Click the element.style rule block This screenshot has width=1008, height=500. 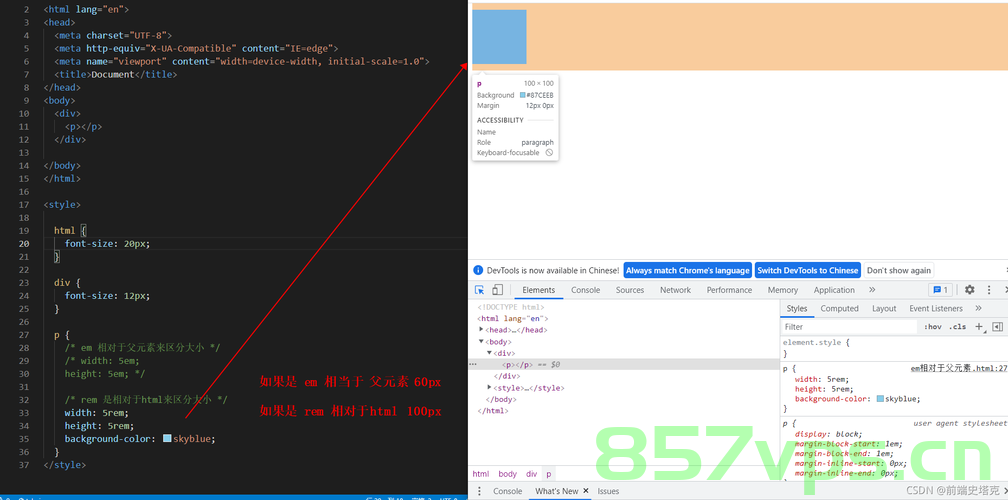click(894, 348)
